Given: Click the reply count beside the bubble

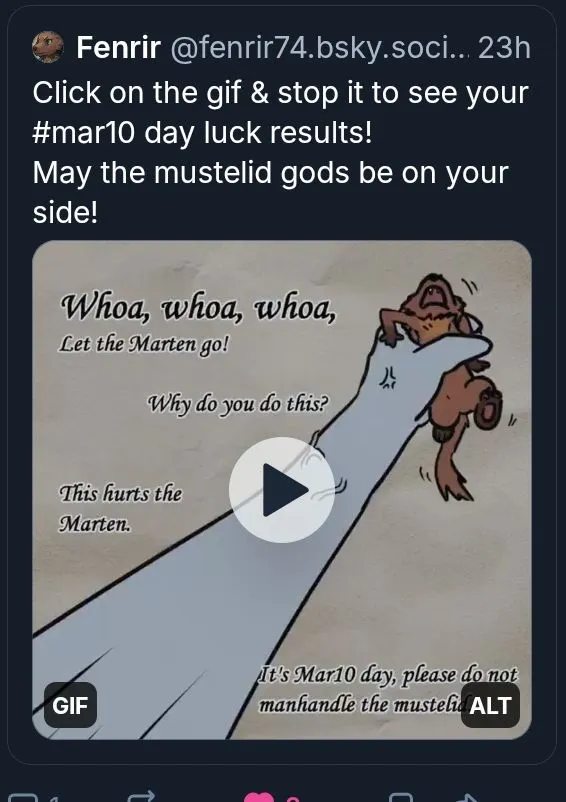Looking at the screenshot, I should pyautogui.click(x=53, y=799).
